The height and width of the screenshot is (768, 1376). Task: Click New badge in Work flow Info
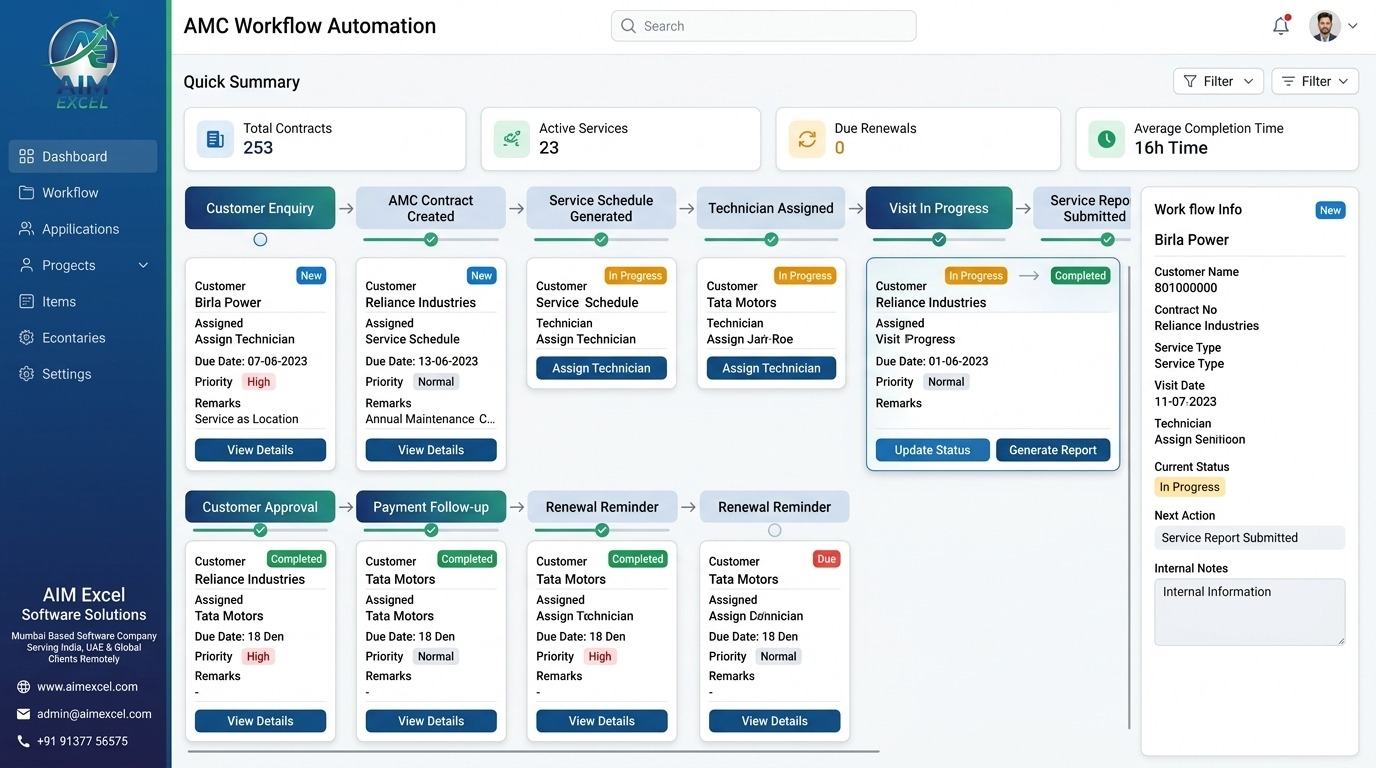pyautogui.click(x=1330, y=210)
